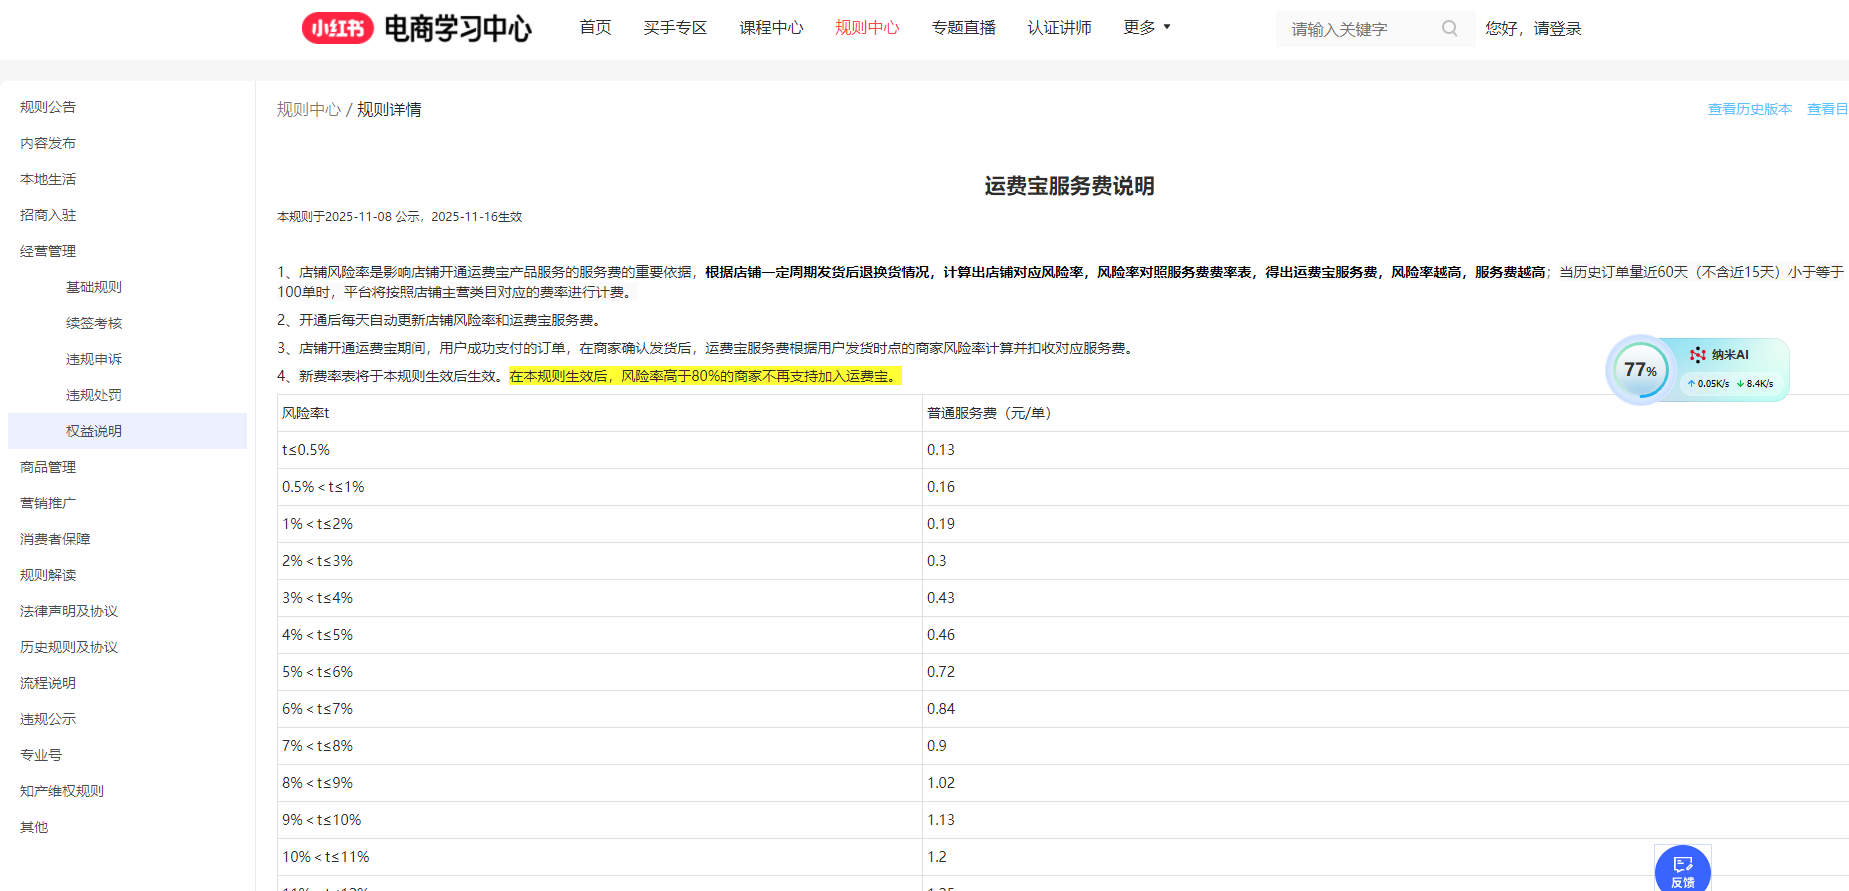1849x891 pixels.
Task: Click the Xiaohongshu logo icon
Action: coord(337,28)
